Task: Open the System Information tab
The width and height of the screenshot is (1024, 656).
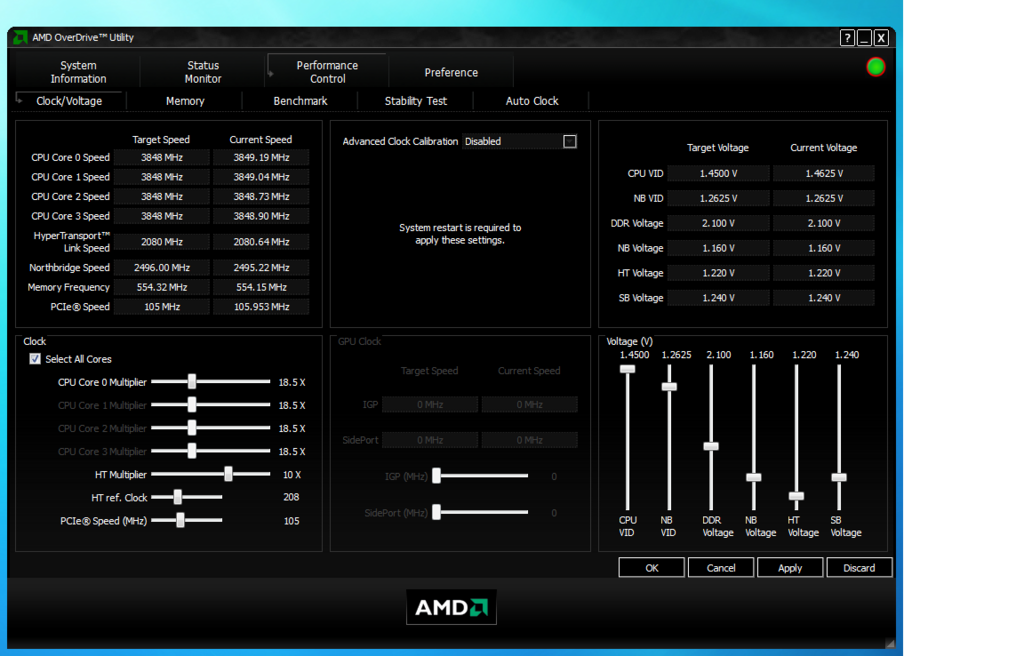Action: [x=78, y=72]
